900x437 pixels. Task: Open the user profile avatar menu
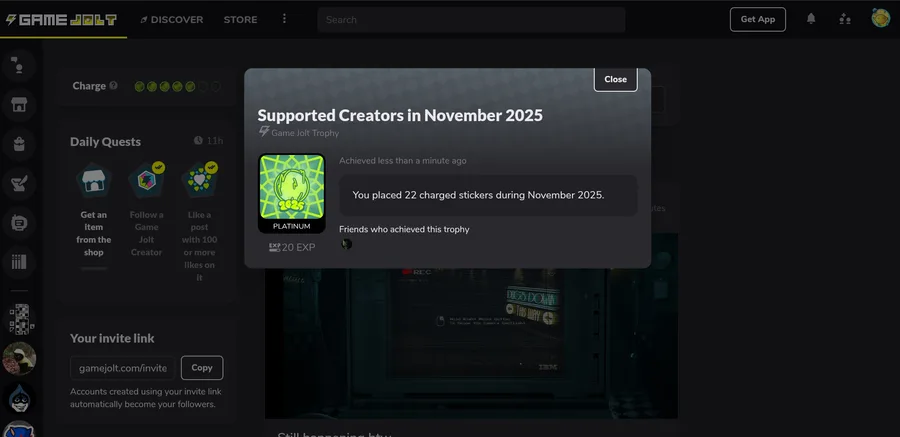point(880,18)
